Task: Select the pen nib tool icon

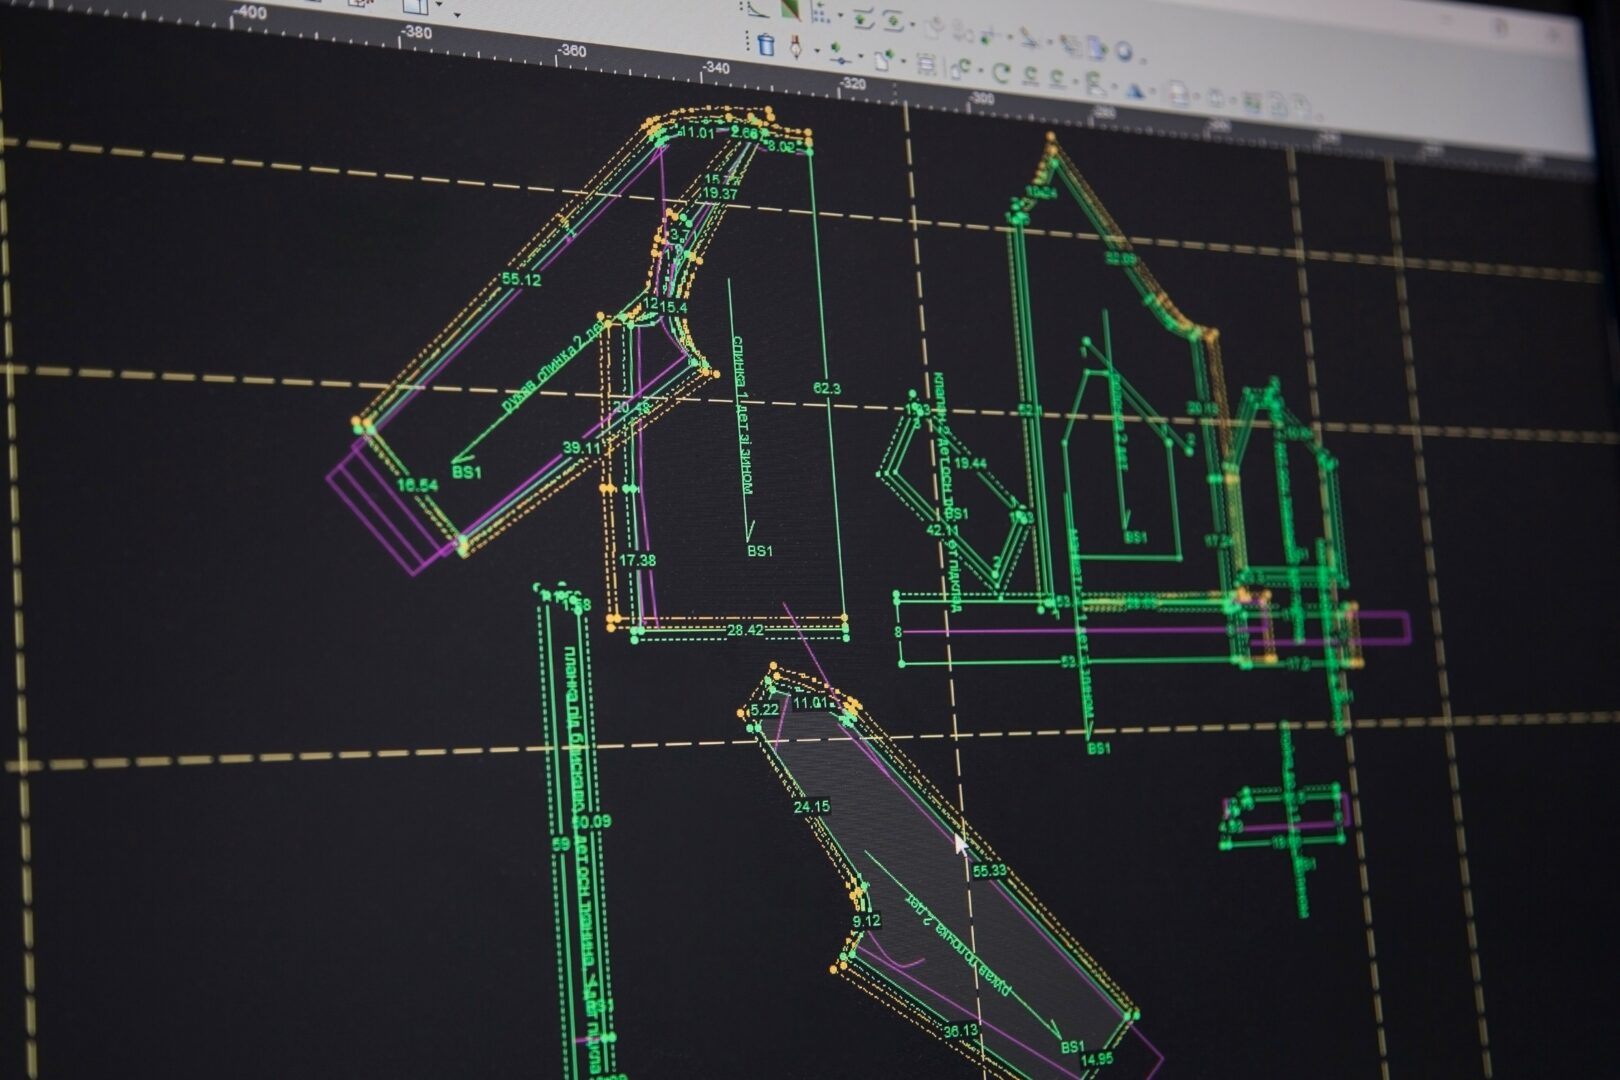Action: pyautogui.click(x=796, y=47)
